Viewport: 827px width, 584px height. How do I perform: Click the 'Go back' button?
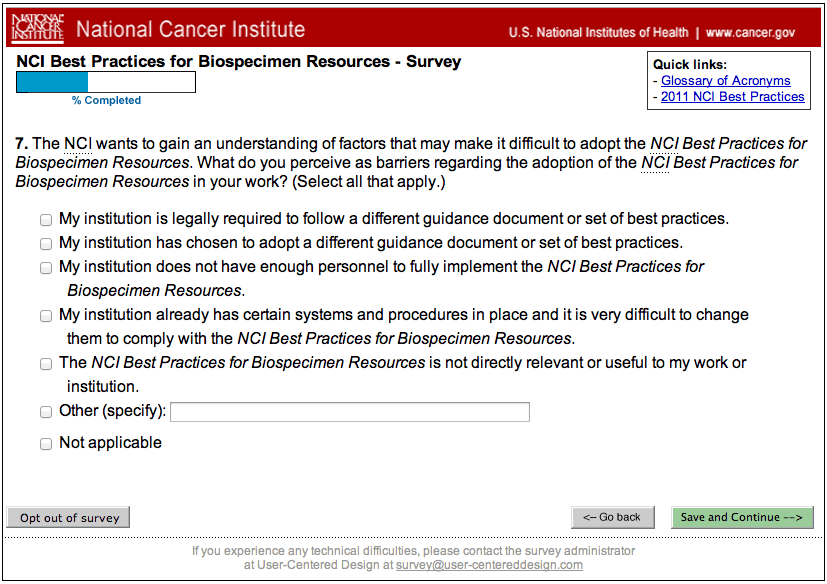coord(613,517)
